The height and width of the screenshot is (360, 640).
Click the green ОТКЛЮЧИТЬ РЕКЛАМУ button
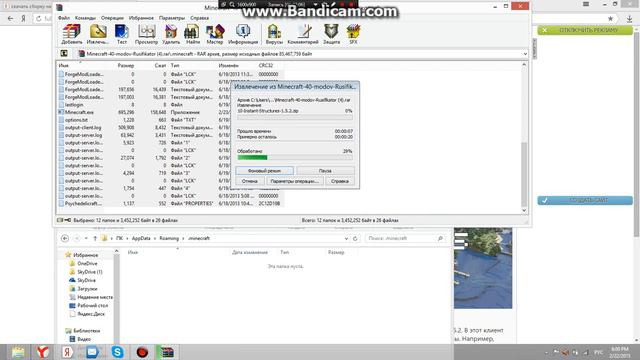pos(585,30)
